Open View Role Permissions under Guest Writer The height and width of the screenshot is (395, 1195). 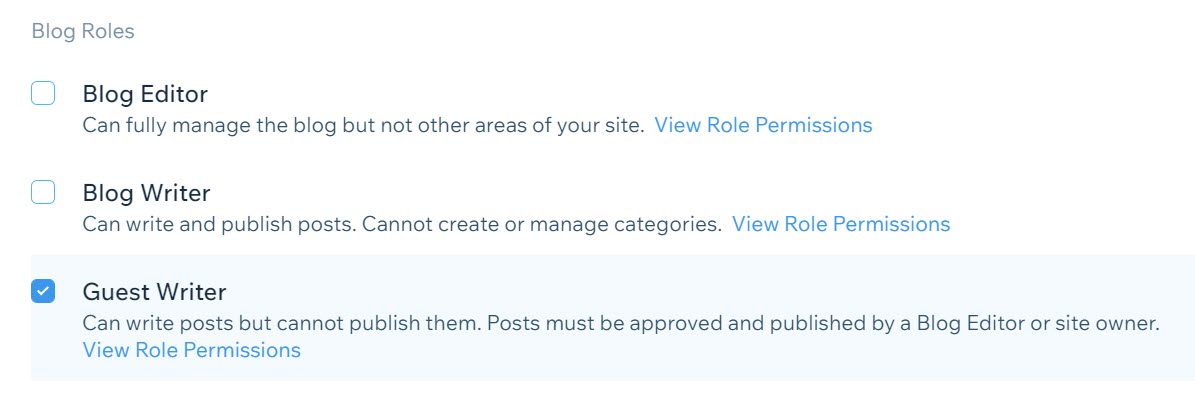click(x=191, y=350)
